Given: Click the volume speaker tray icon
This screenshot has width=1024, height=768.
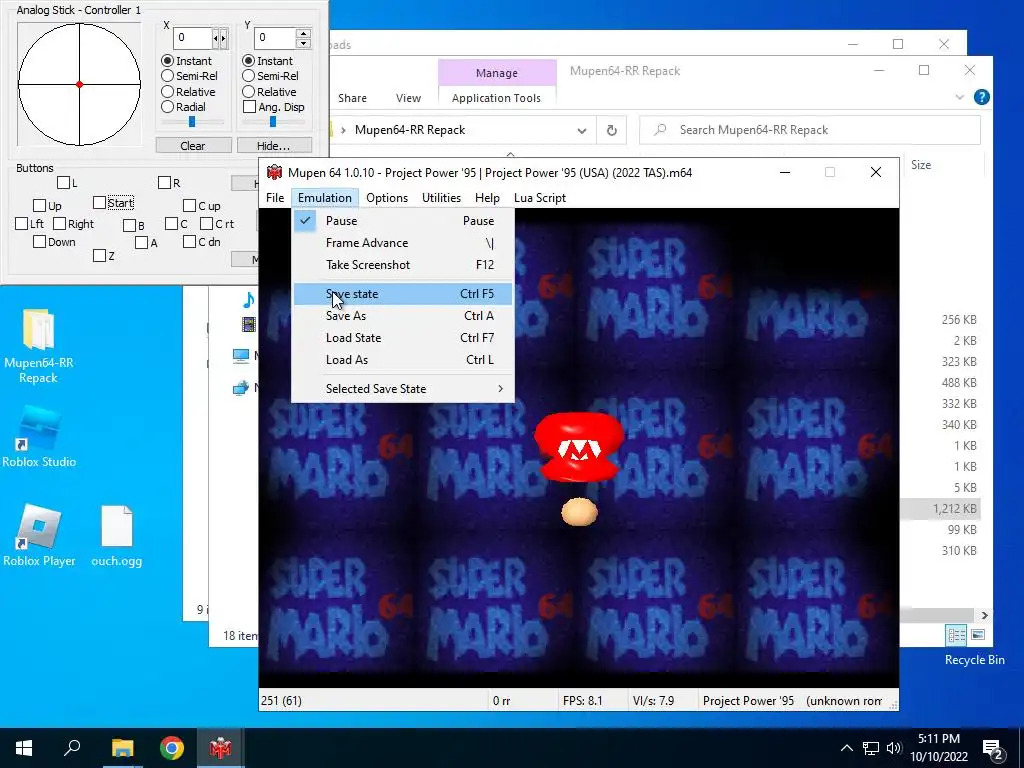Looking at the screenshot, I should pos(894,748).
